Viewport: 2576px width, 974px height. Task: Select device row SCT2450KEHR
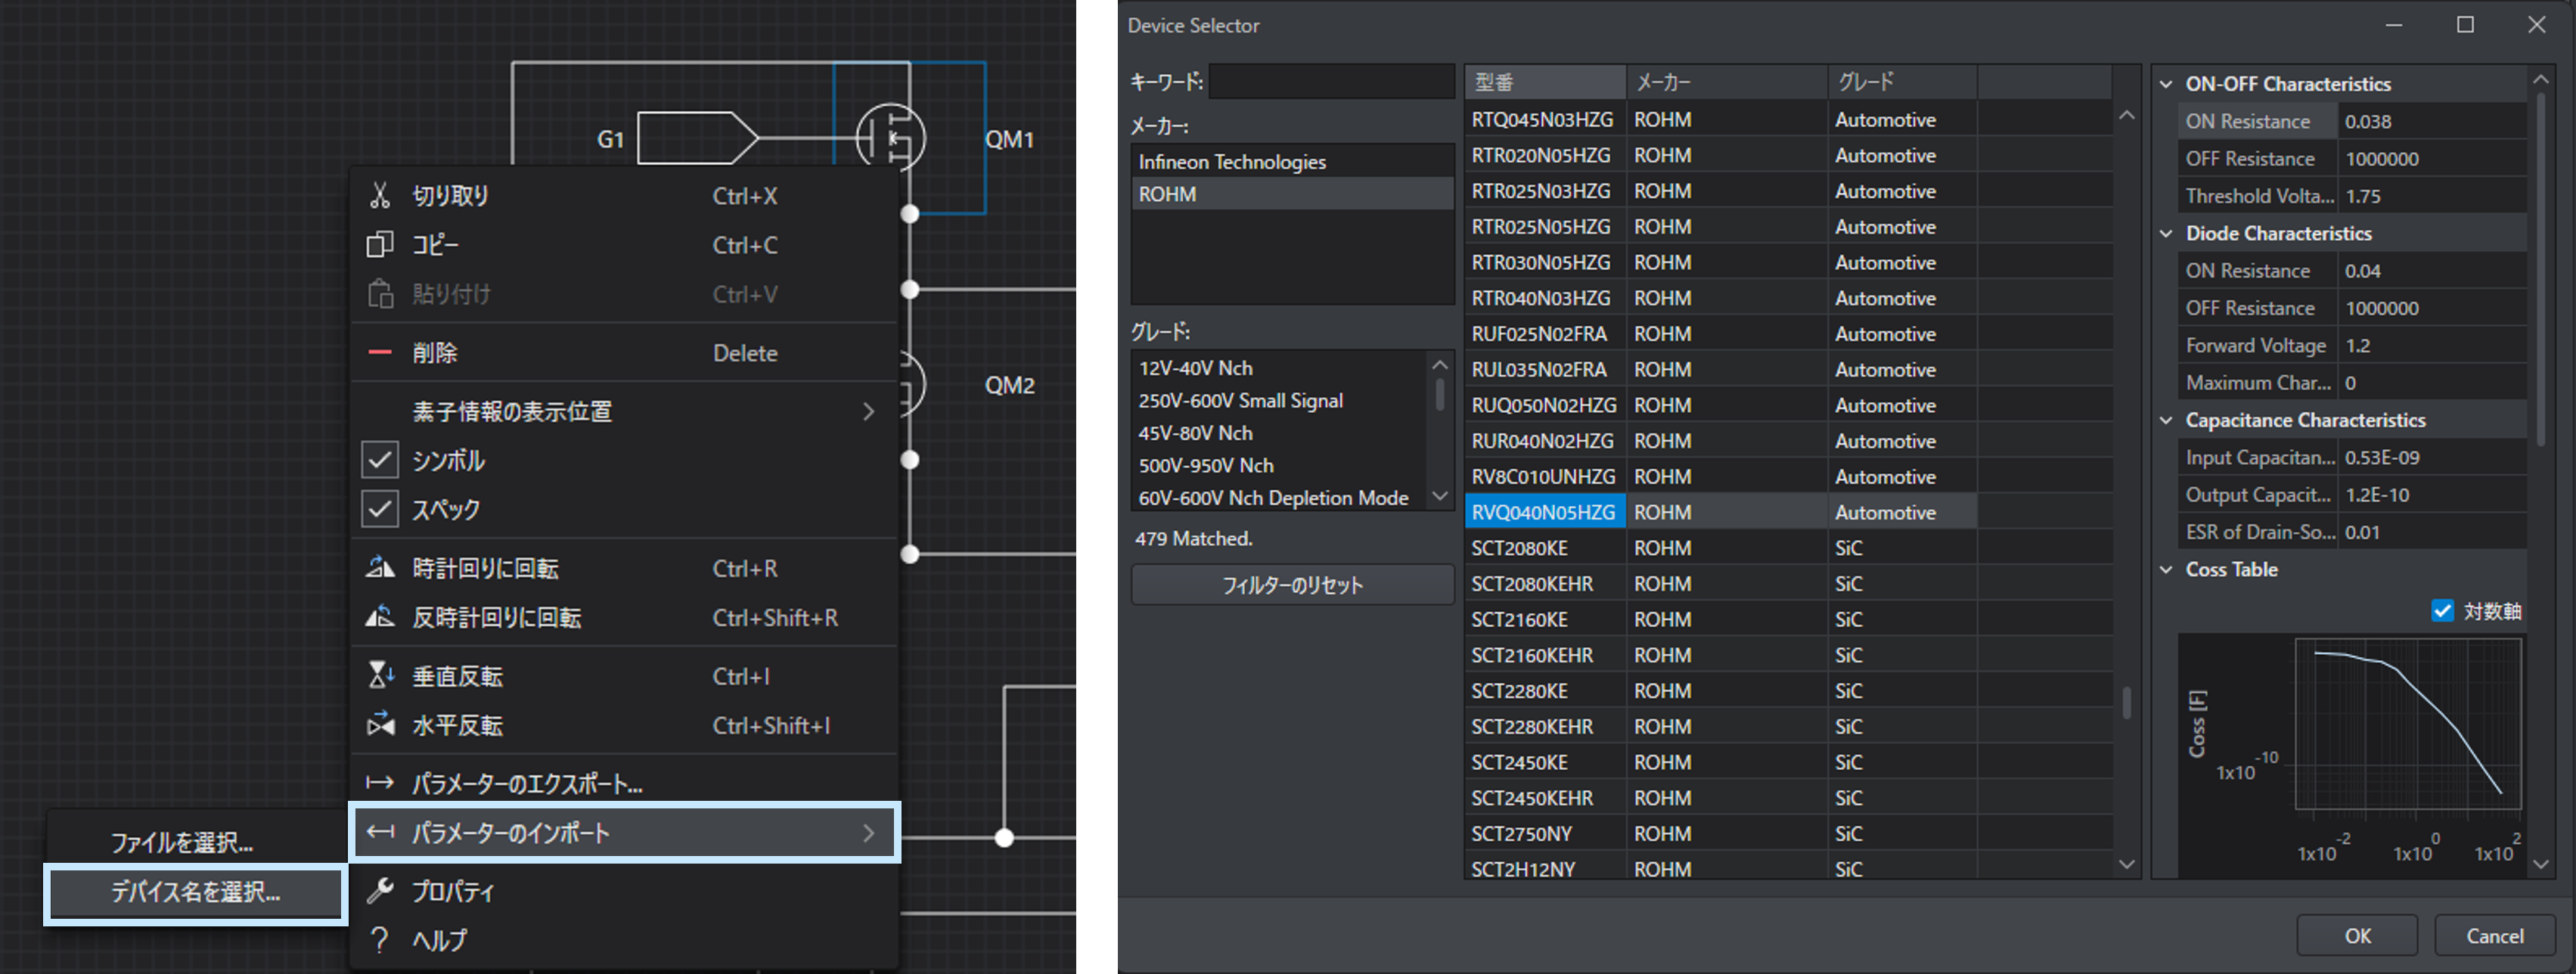(1789, 798)
